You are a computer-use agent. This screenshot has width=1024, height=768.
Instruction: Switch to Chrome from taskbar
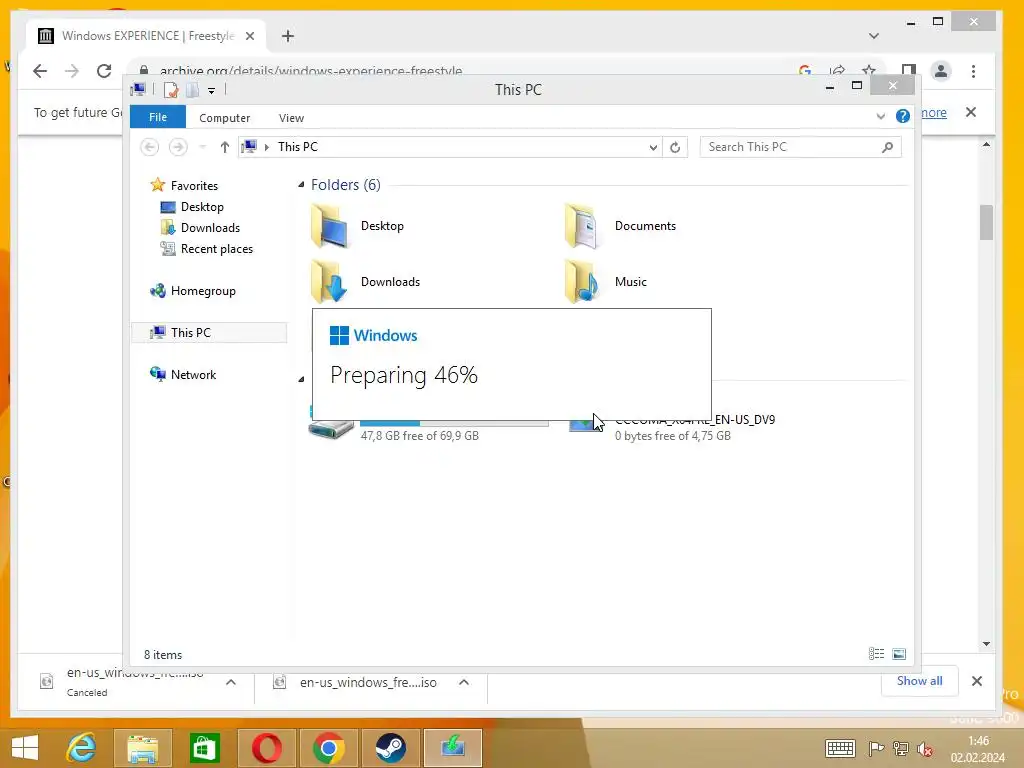click(x=328, y=748)
